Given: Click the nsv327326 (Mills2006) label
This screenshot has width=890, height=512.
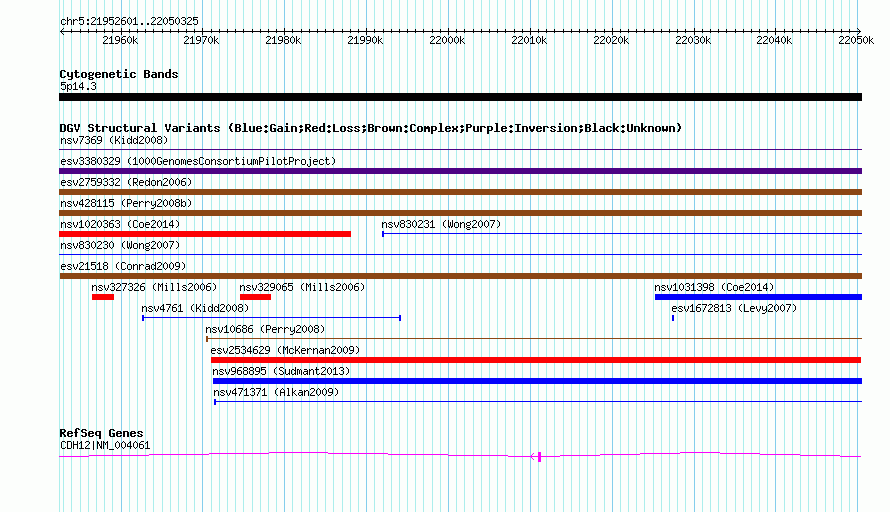Looking at the screenshot, I should click(154, 287).
